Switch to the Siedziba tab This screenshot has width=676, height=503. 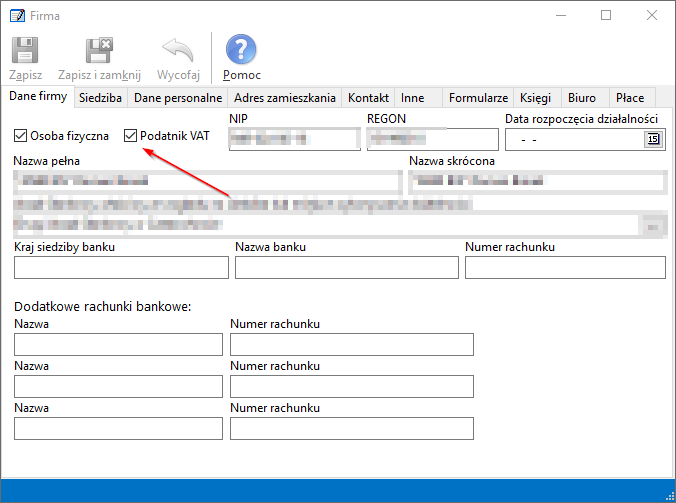tap(101, 98)
